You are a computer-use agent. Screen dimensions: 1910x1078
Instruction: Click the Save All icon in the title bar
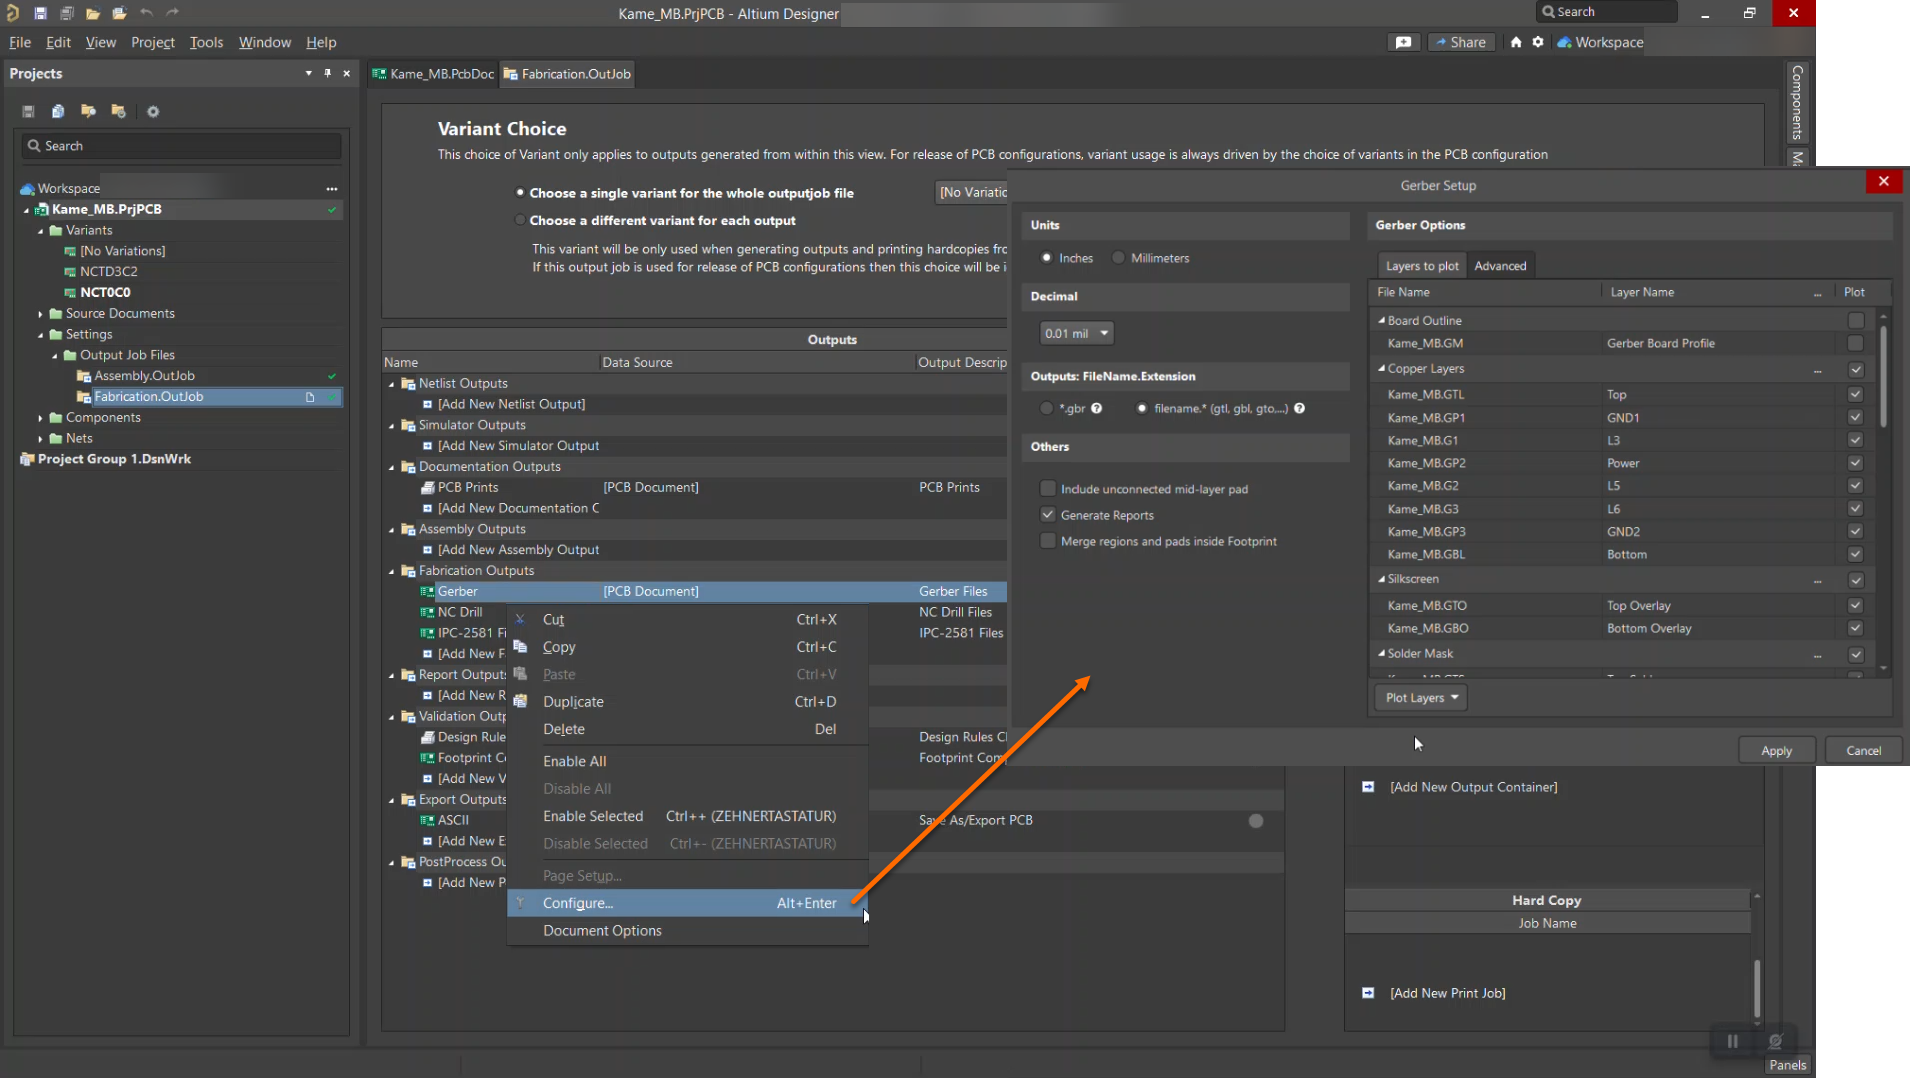coord(66,13)
